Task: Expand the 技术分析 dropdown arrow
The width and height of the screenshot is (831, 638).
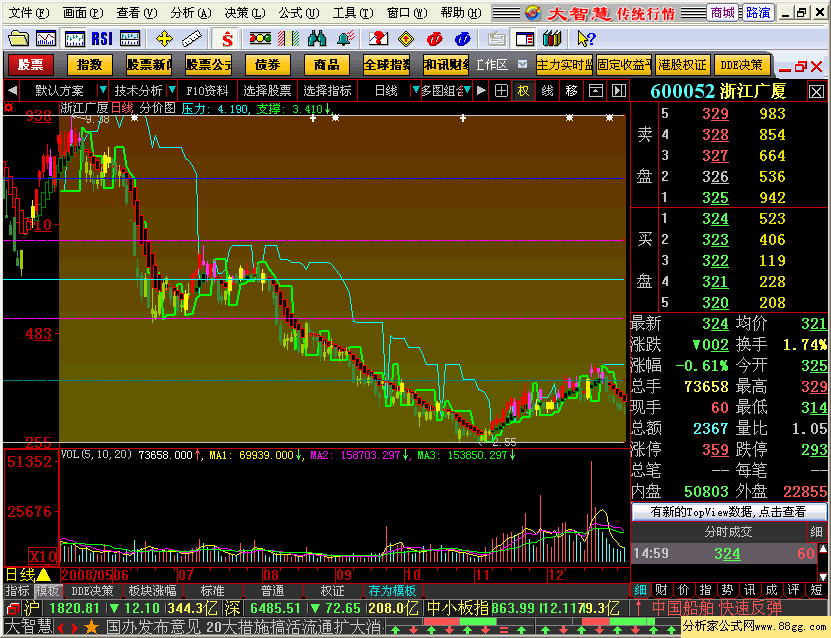Action: [172, 90]
